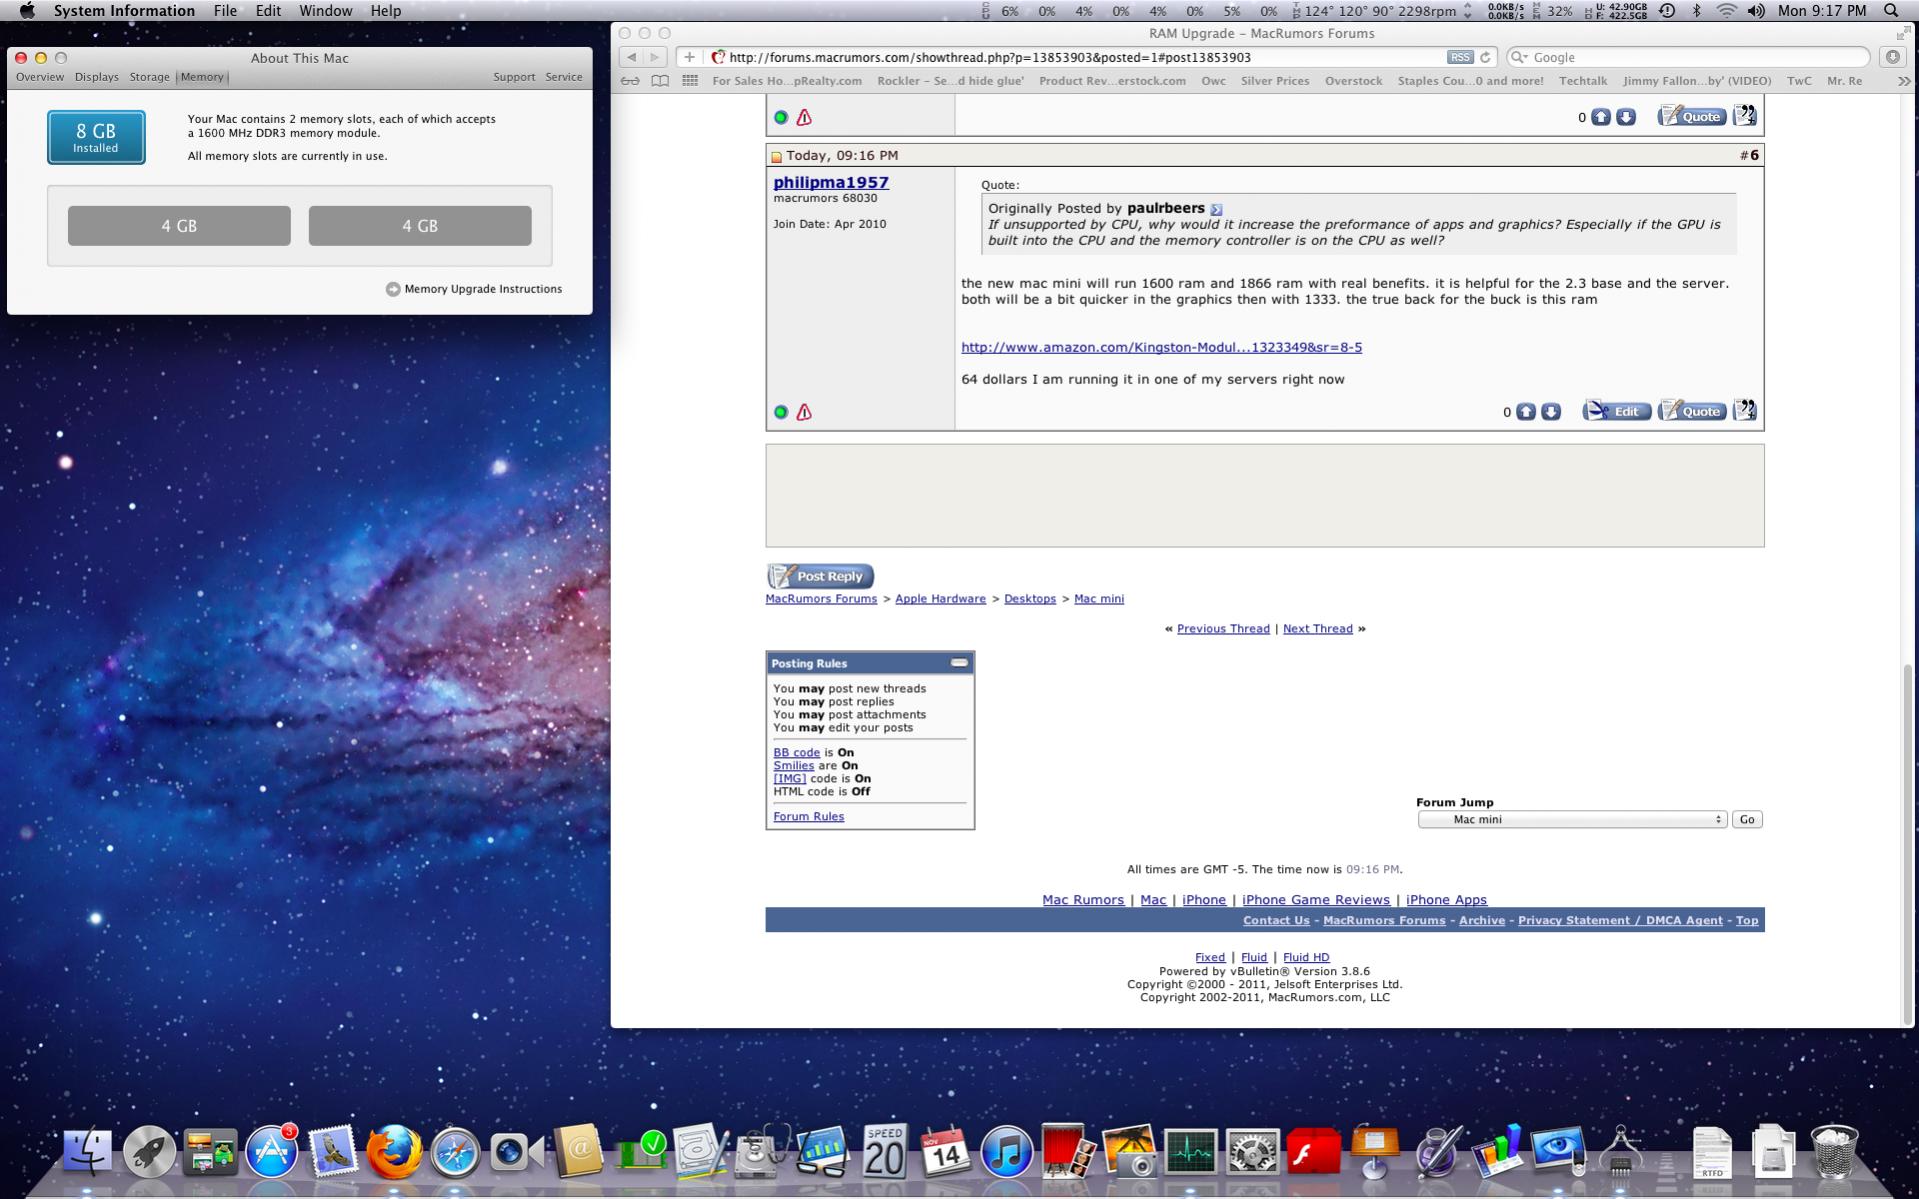Open Safari Reading List glasses icon

(x=630, y=81)
